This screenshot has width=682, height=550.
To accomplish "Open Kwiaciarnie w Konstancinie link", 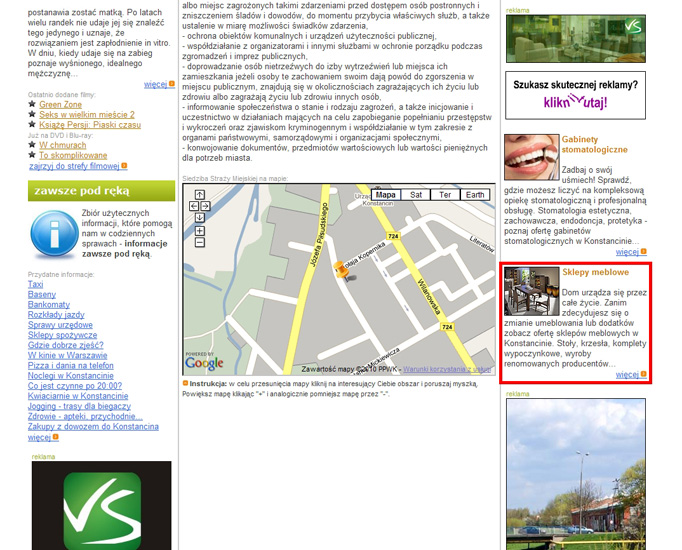I will click(x=78, y=396).
